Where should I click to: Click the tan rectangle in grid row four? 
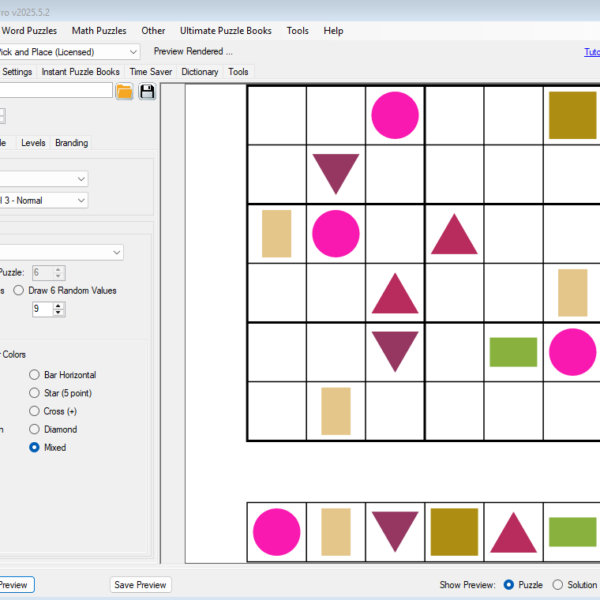tap(572, 293)
